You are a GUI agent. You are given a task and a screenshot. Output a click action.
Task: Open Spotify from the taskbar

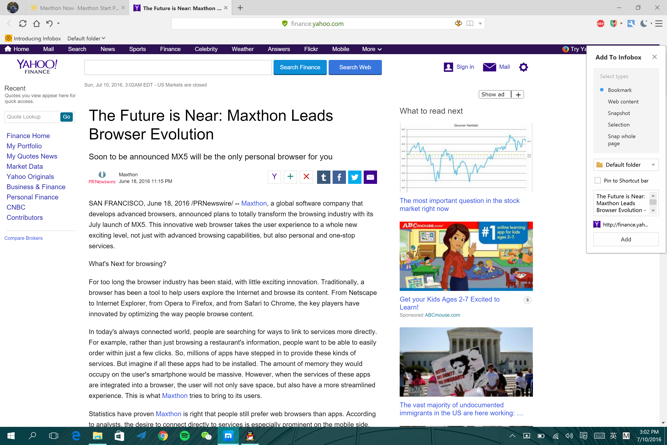coord(184,436)
